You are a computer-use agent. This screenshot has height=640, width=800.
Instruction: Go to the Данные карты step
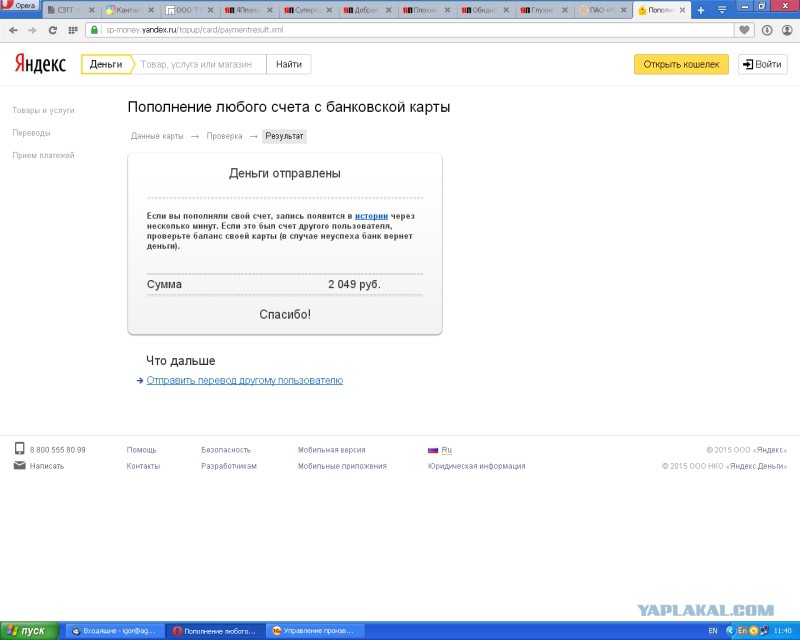(x=157, y=136)
